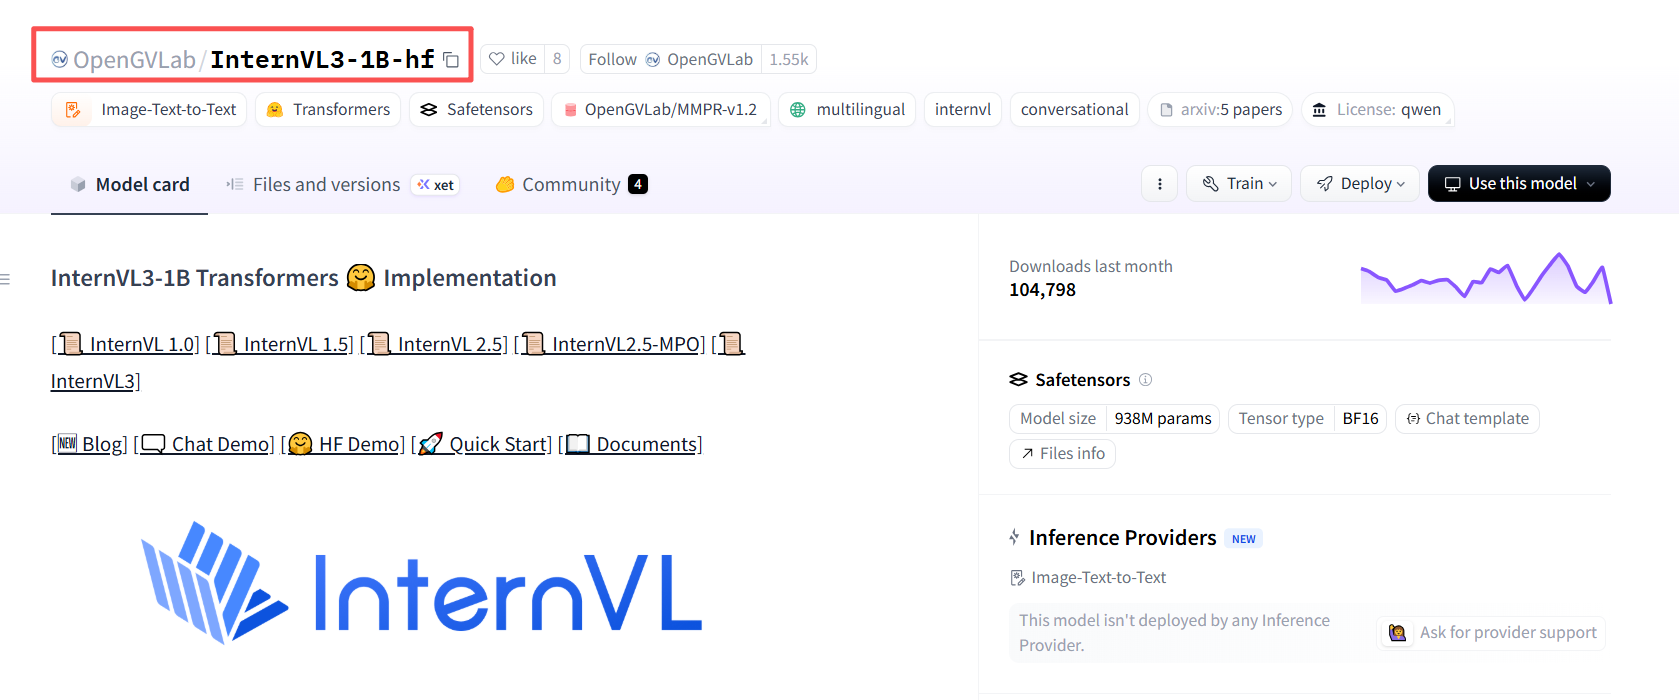Click Model size 938M params badge
Screen dimensions: 1679x700
point(1114,418)
